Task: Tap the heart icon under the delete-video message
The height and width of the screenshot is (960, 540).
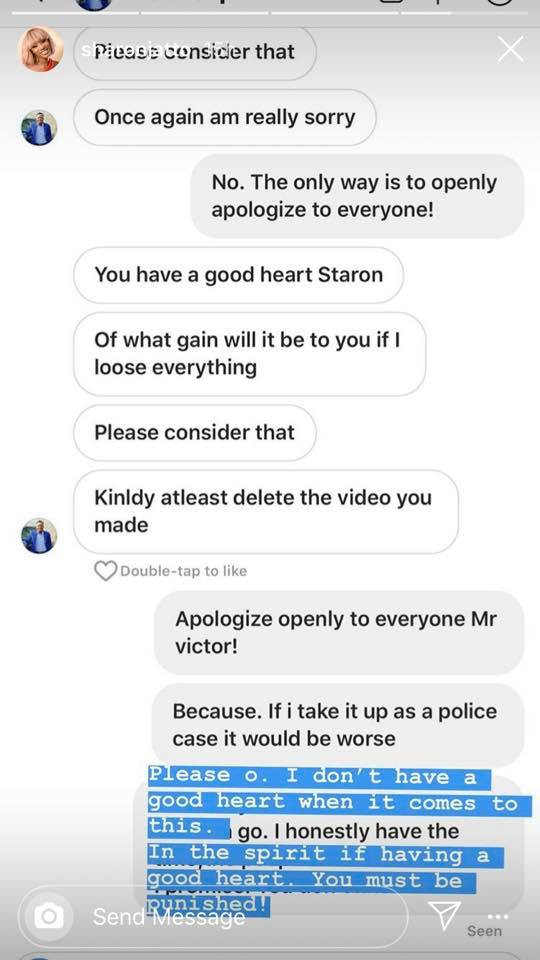Action: [105, 571]
